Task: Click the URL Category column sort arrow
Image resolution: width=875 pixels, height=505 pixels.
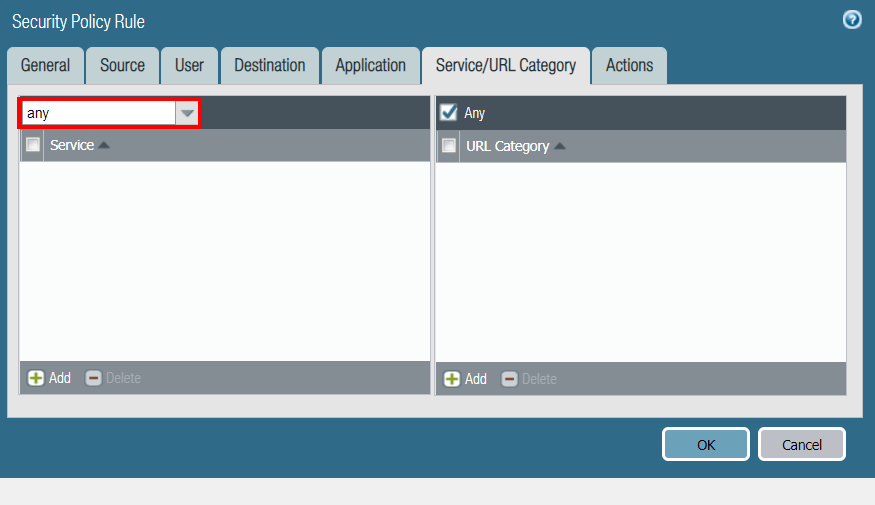Action: (560, 147)
